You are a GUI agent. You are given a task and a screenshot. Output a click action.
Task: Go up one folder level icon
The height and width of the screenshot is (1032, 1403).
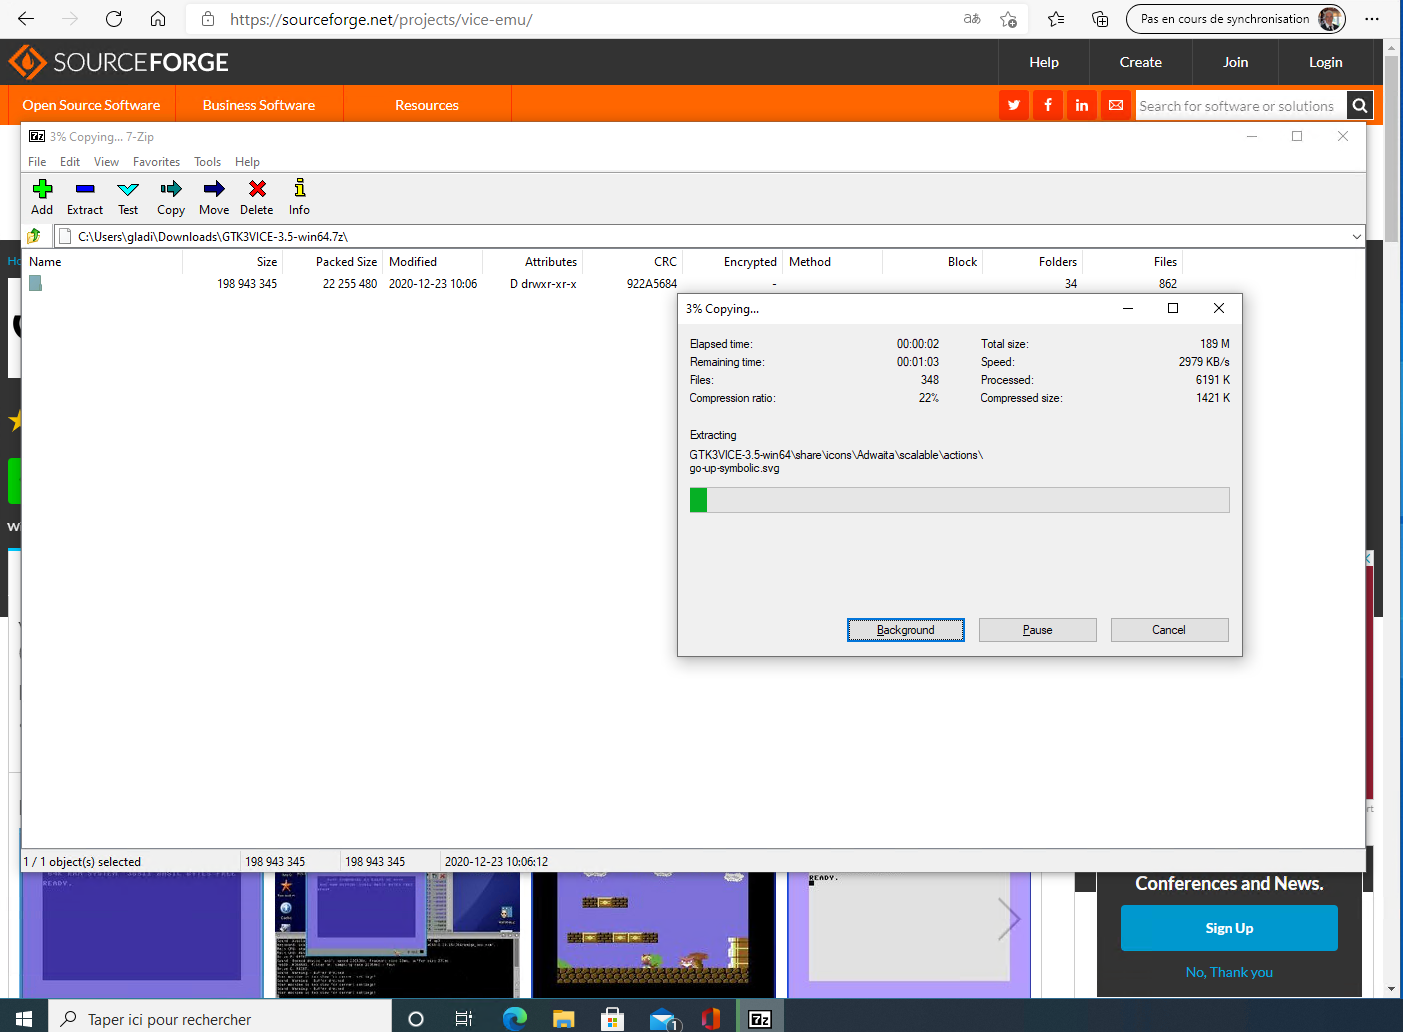34,236
